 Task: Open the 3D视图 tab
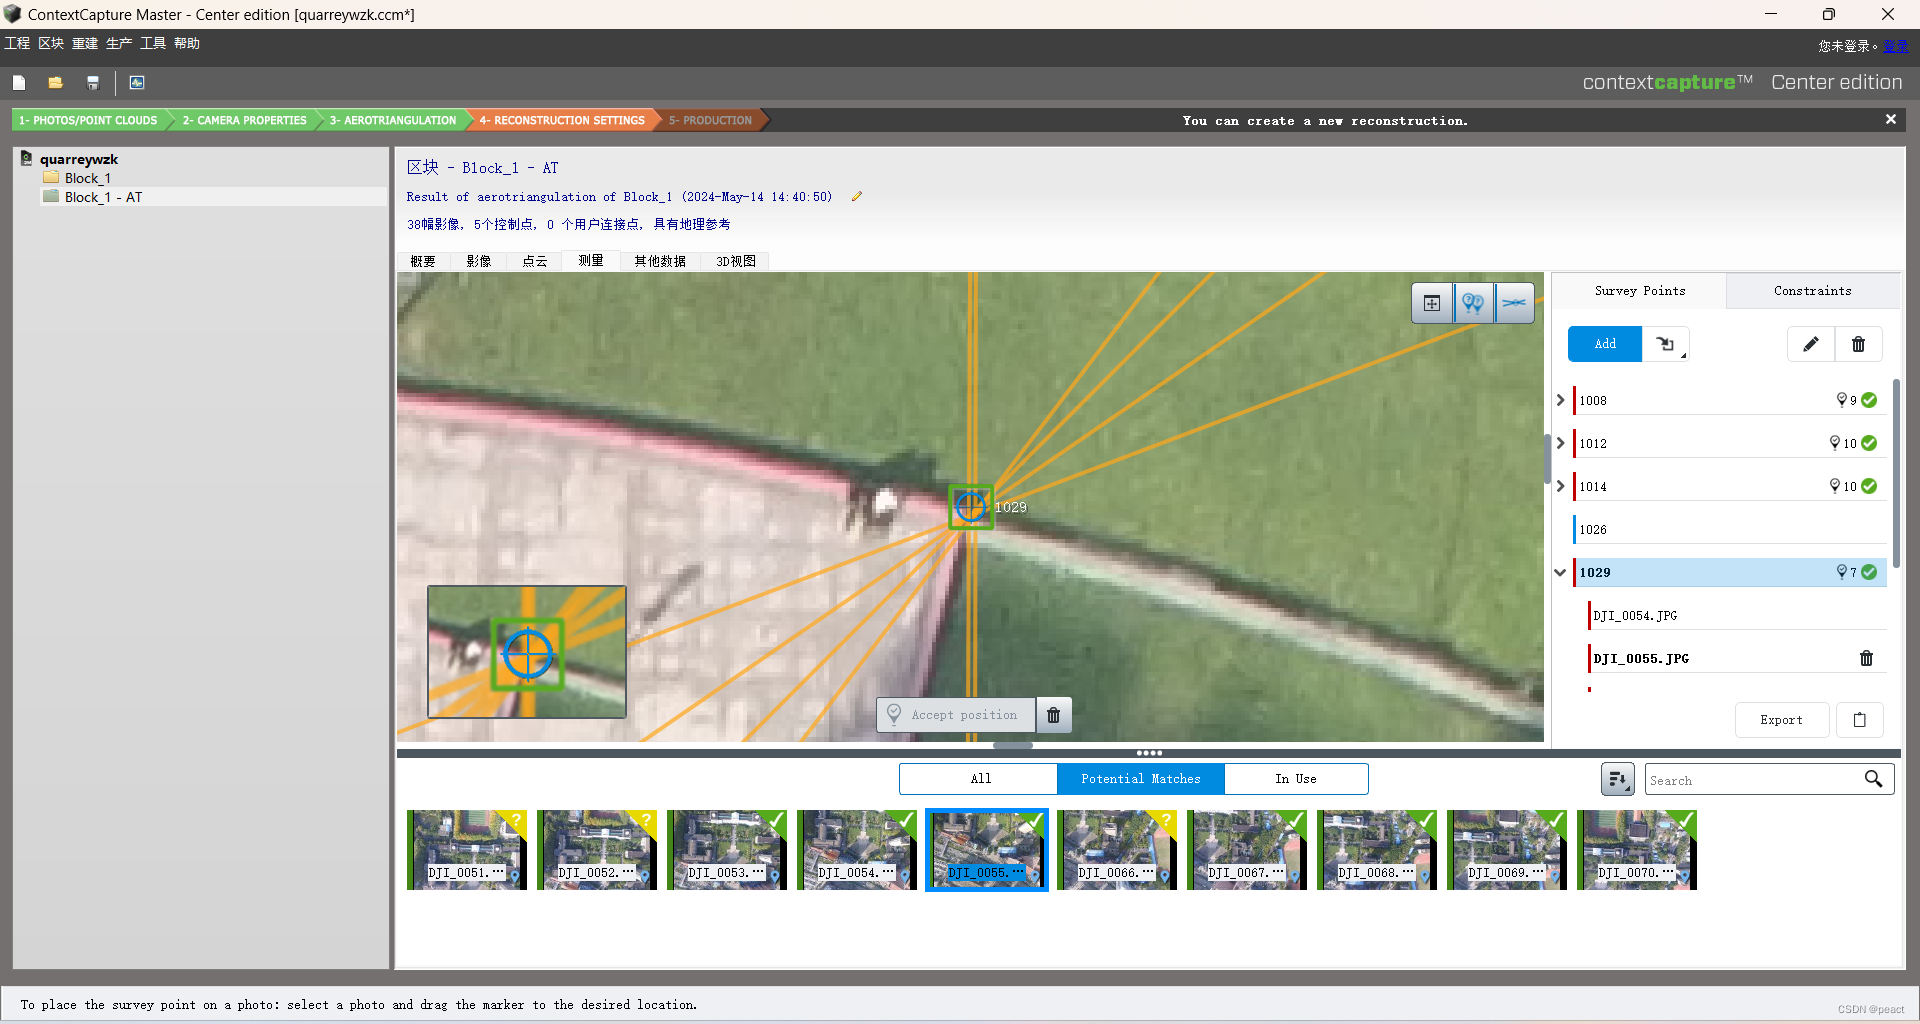[x=735, y=261]
